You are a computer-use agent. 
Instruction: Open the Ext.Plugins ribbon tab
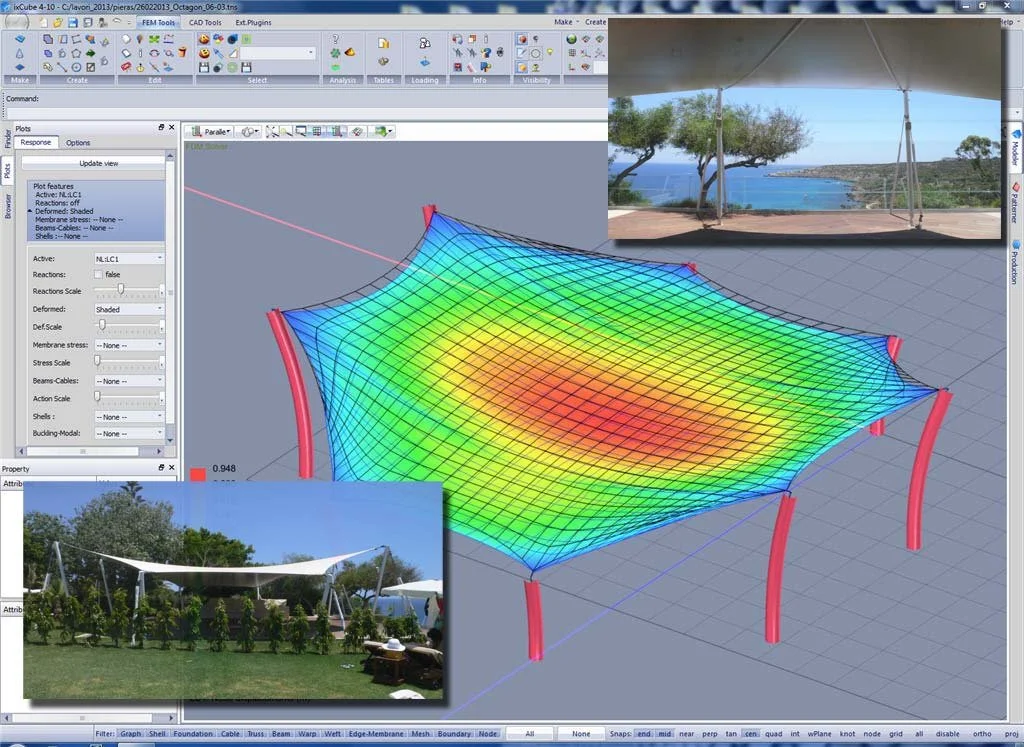click(253, 22)
